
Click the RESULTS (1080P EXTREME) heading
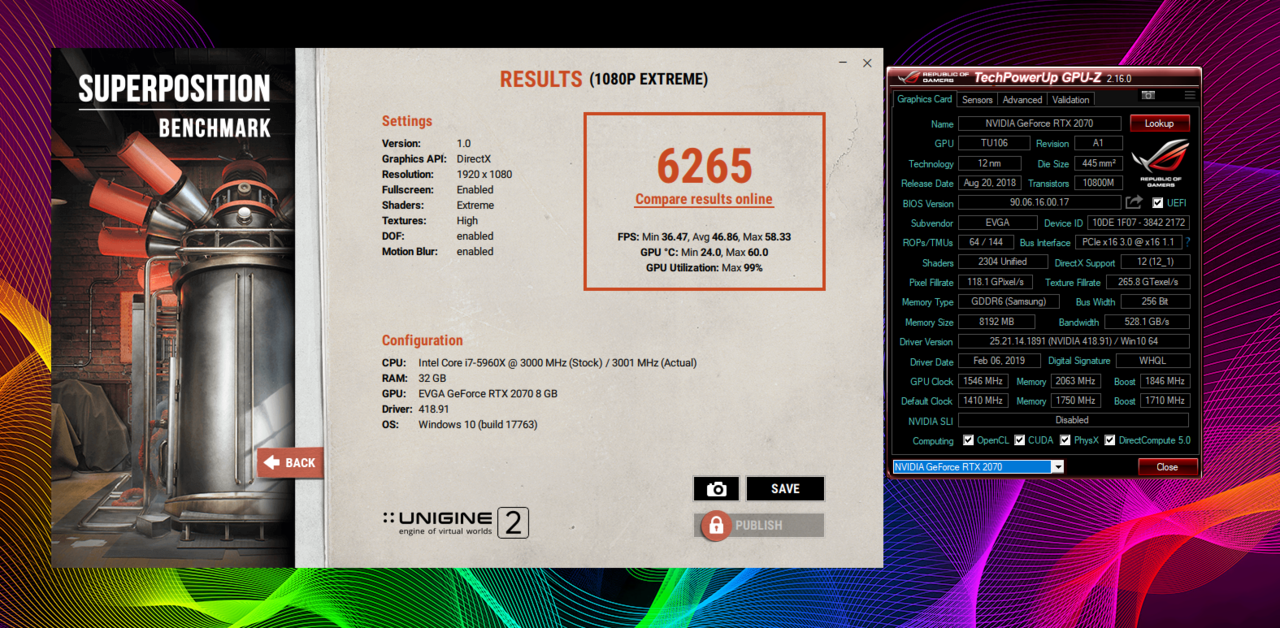[604, 79]
